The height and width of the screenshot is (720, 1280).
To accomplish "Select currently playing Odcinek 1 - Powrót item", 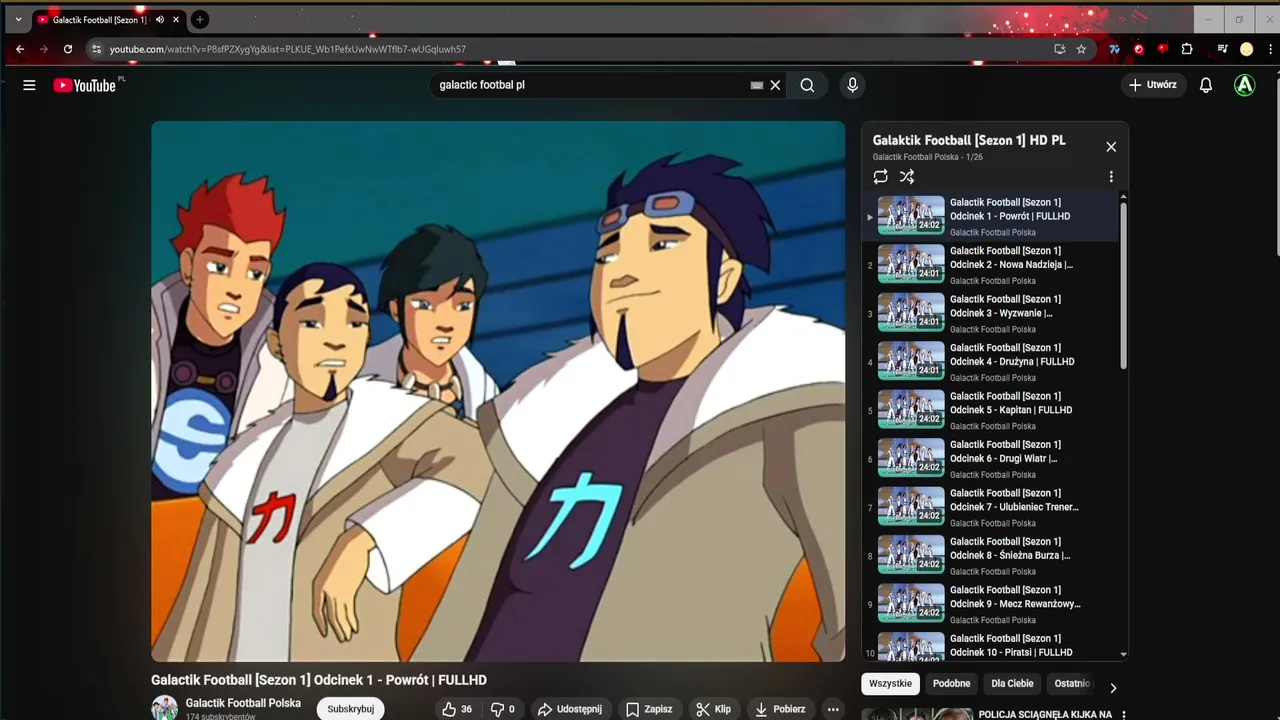I will coord(992,216).
